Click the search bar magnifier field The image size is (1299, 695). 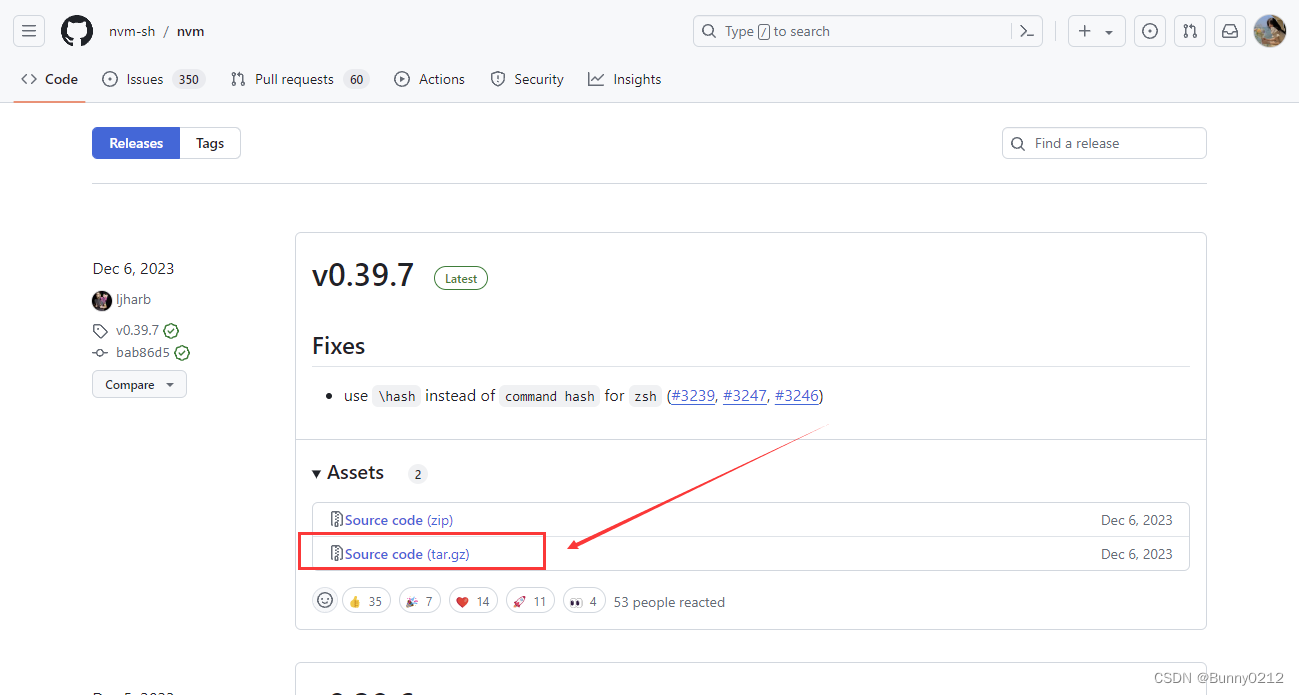[868, 31]
